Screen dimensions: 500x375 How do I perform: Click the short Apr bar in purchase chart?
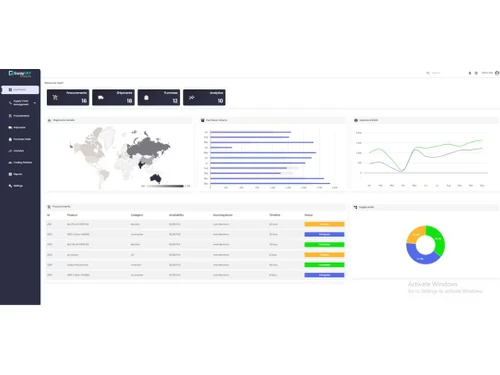pos(221,147)
